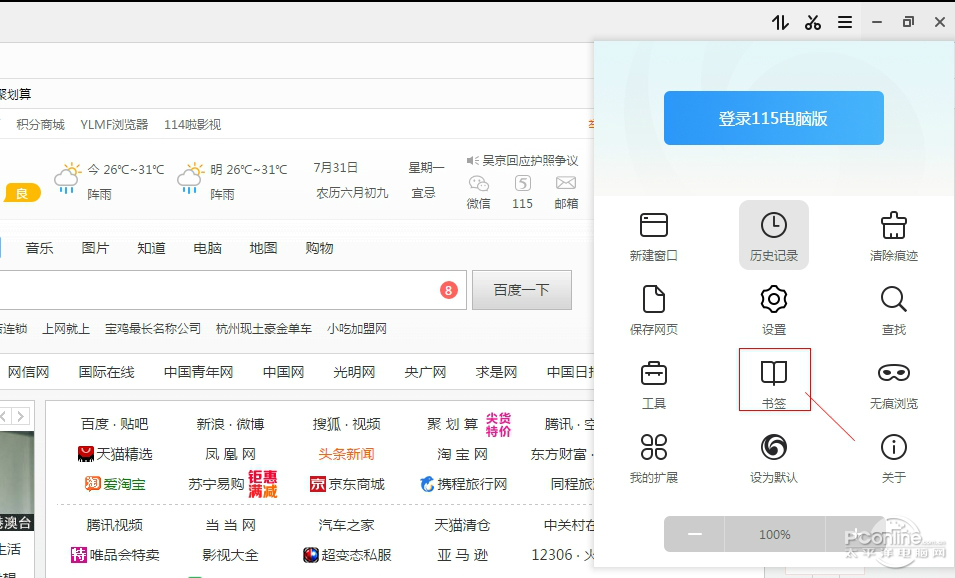This screenshot has width=955, height=578.
Task: Click today's weather 今 26℃~31℃ 阵雨
Action: (109, 181)
